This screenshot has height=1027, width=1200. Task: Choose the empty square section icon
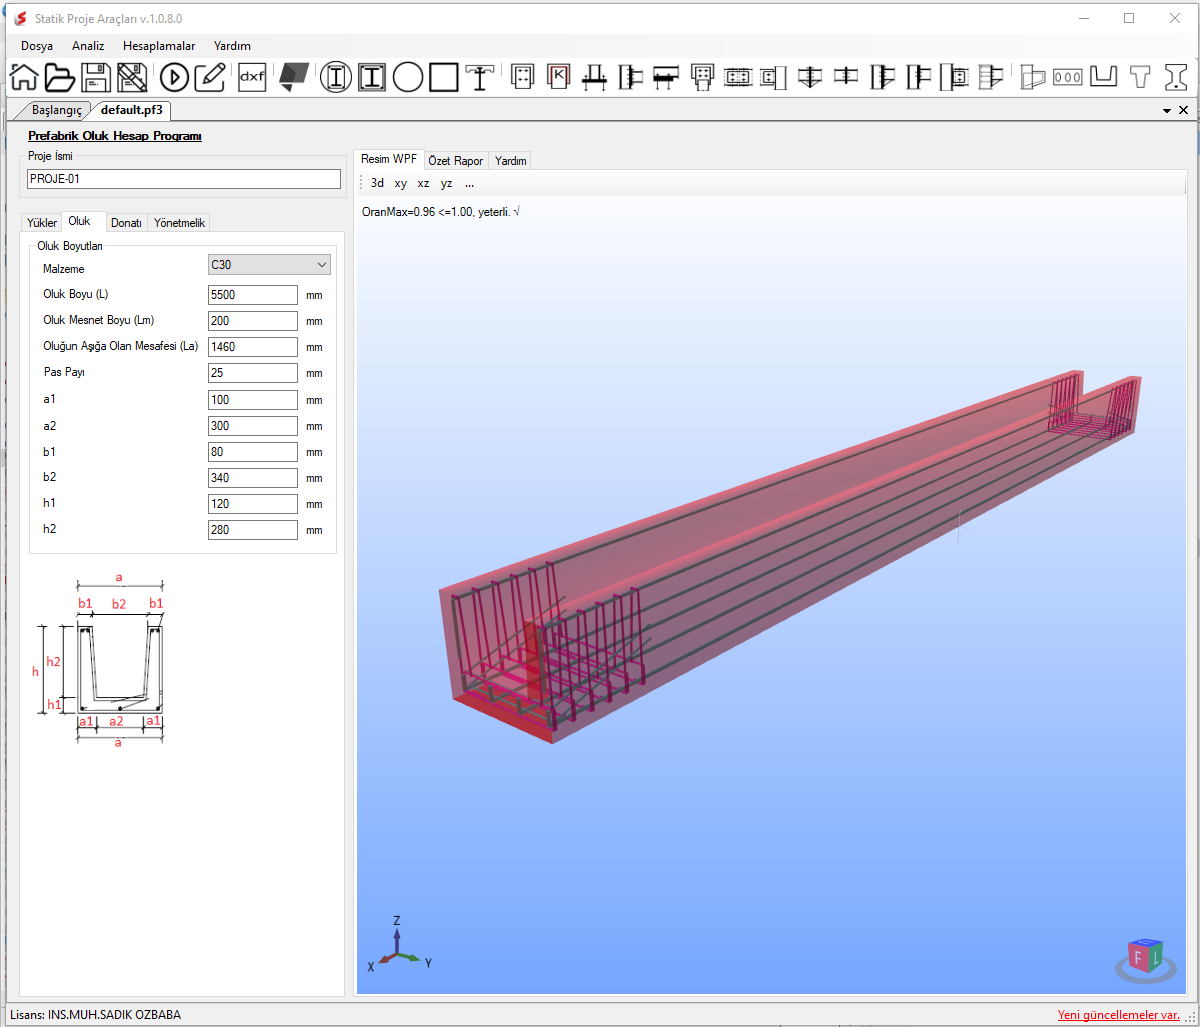pyautogui.click(x=444, y=77)
